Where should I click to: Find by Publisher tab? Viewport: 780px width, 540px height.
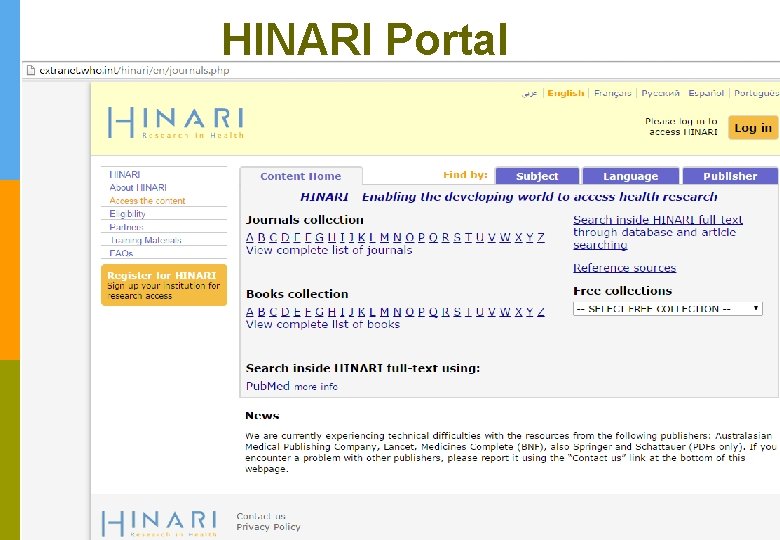730,176
